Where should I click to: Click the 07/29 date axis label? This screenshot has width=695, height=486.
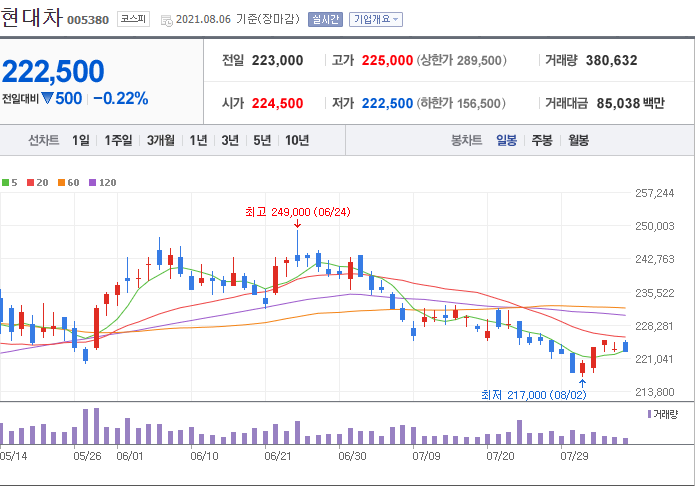[574, 456]
